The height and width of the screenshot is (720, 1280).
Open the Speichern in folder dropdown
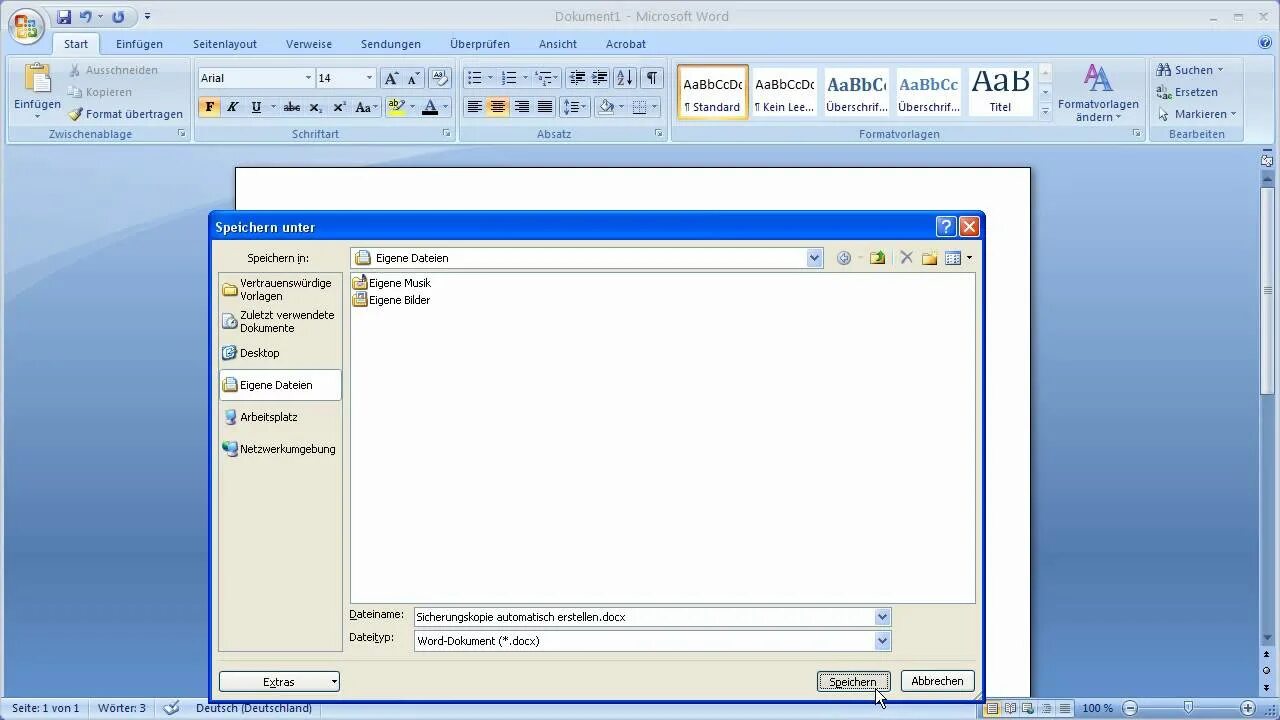tap(814, 258)
